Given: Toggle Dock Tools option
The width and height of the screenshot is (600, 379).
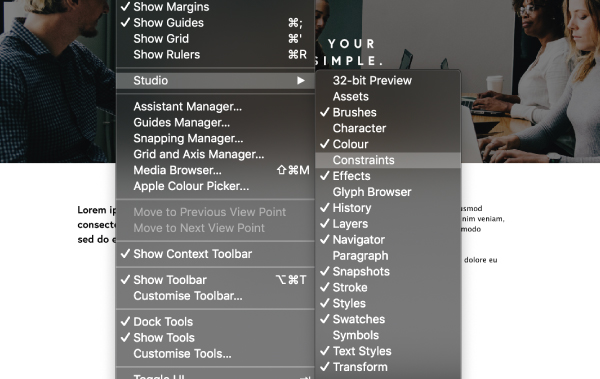Looking at the screenshot, I should point(215,322).
